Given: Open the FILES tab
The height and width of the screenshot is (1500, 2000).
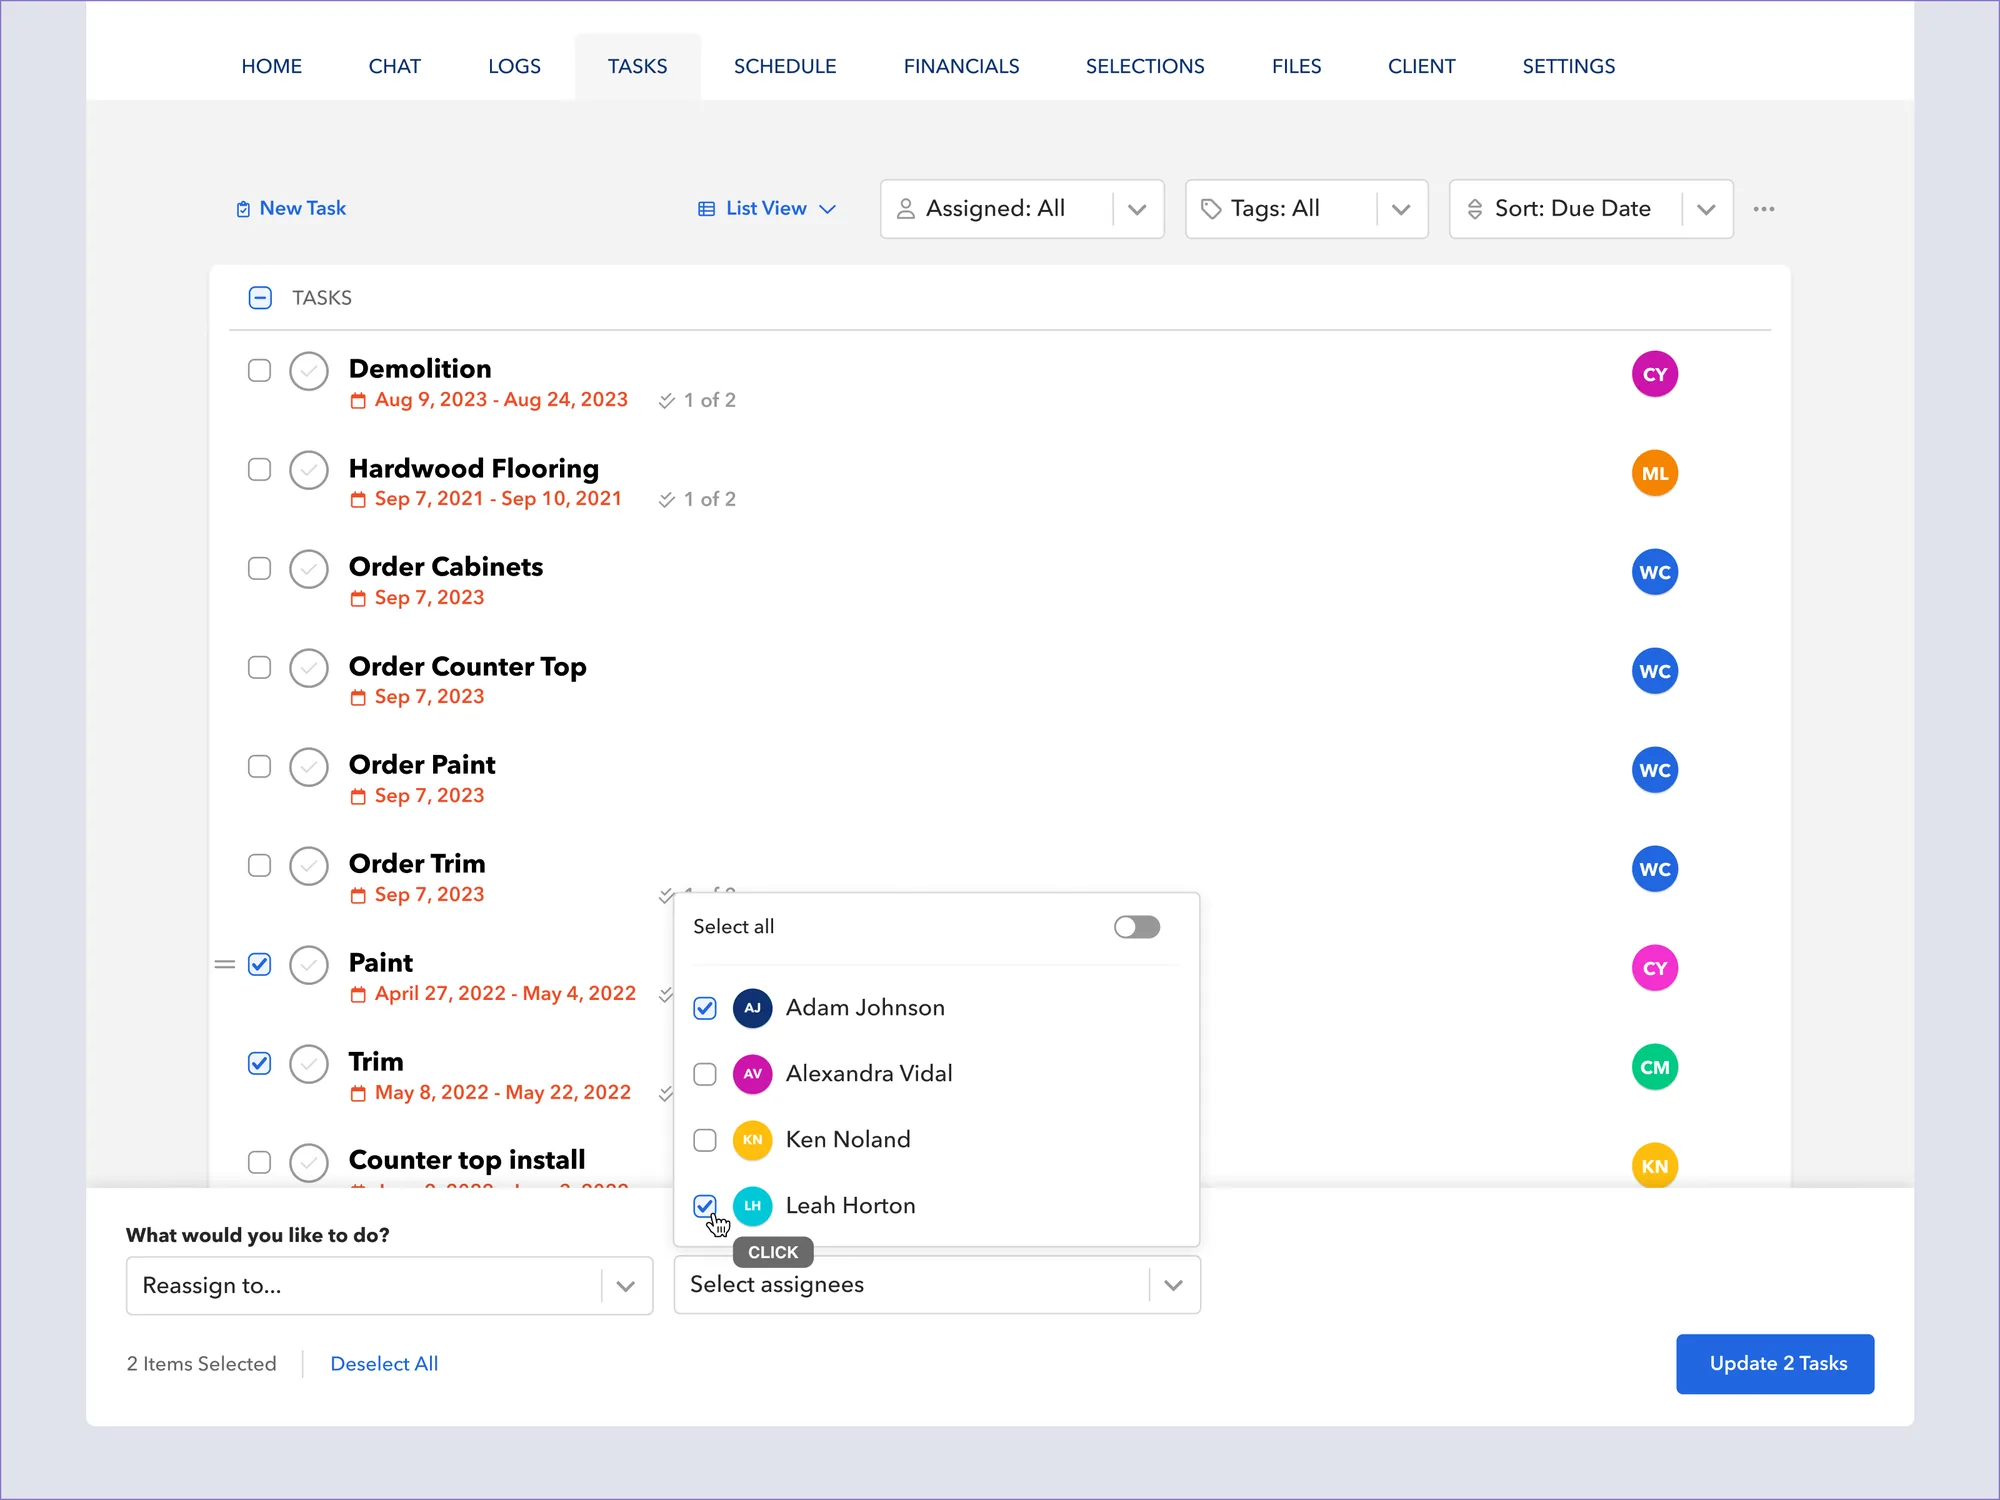Looking at the screenshot, I should coord(1296,66).
